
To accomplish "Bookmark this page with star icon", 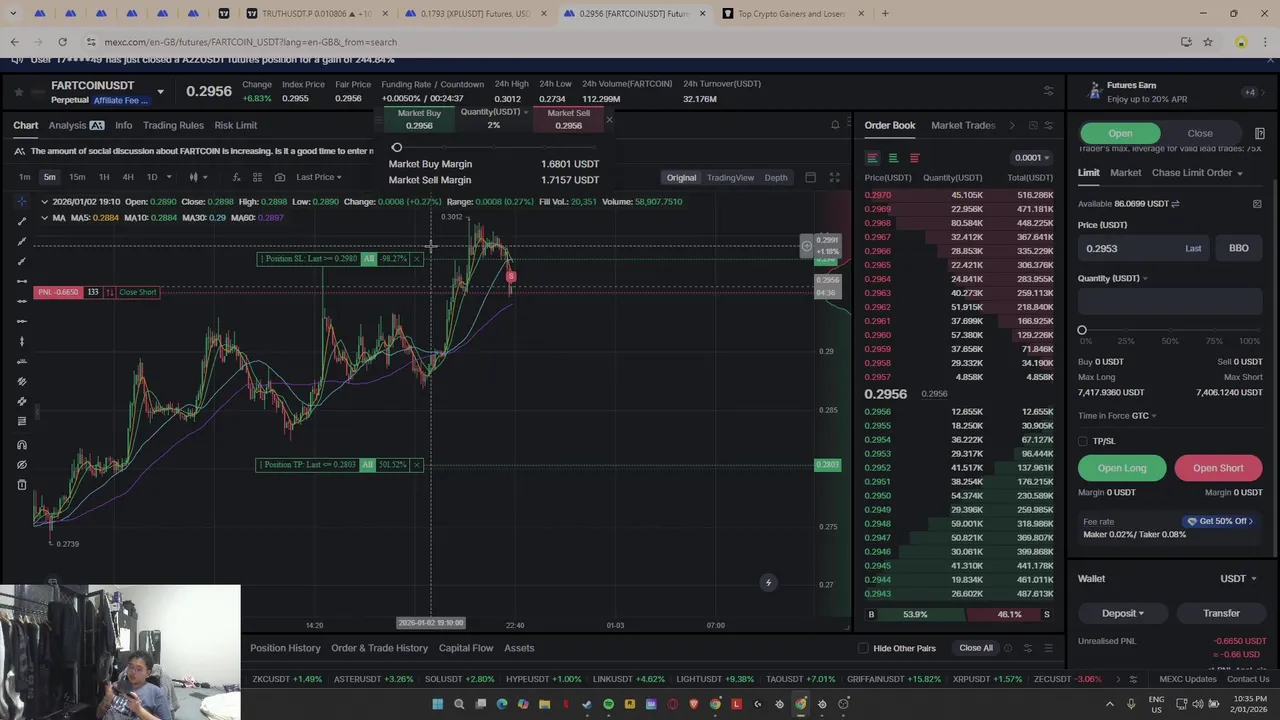I will 1208,42.
